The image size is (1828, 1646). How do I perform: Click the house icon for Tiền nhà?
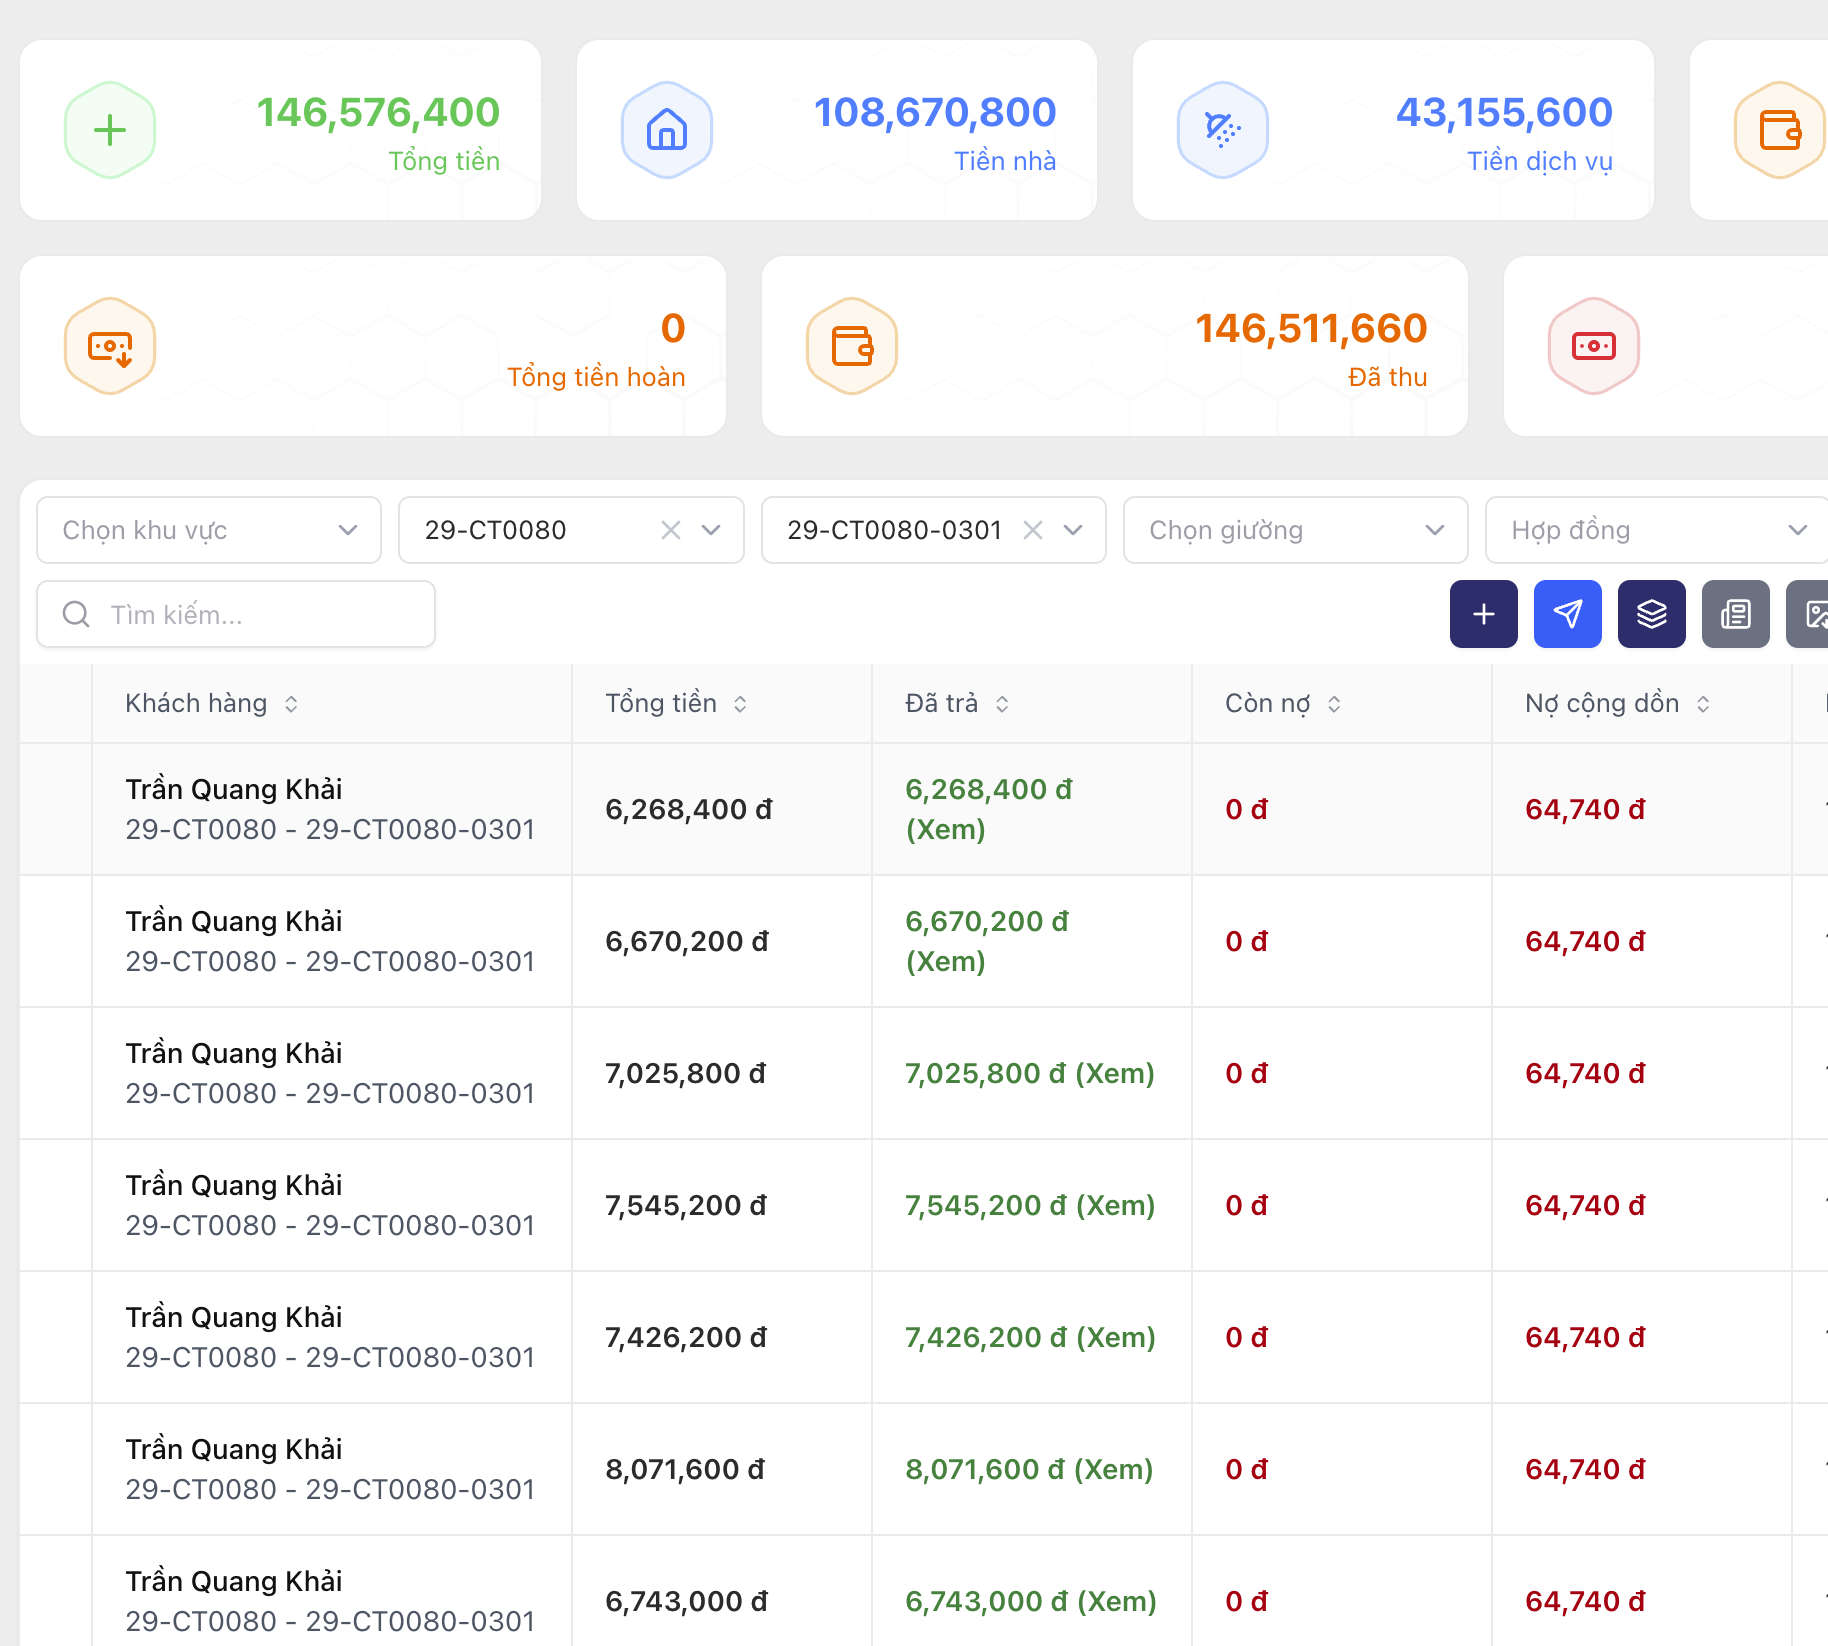(x=666, y=130)
